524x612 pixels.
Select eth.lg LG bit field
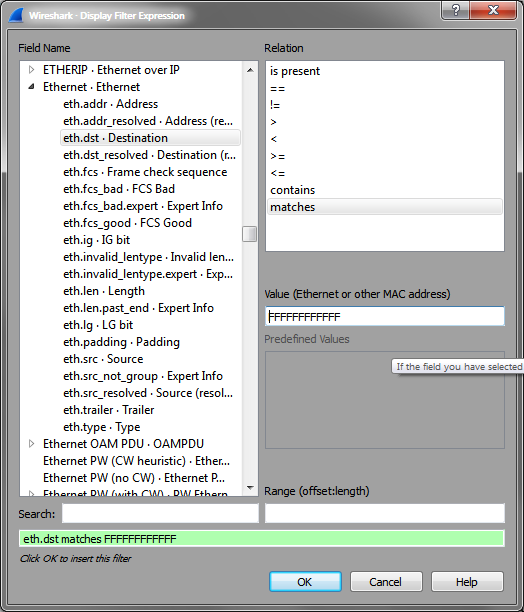(98, 325)
